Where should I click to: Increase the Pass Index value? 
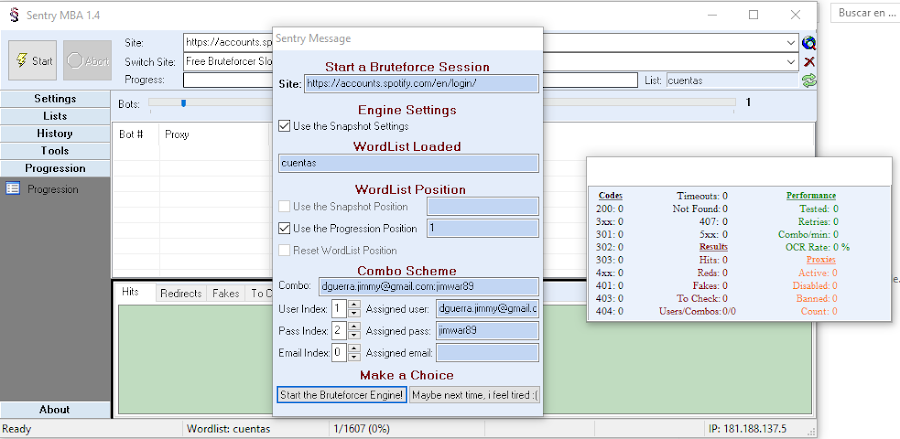(354, 327)
